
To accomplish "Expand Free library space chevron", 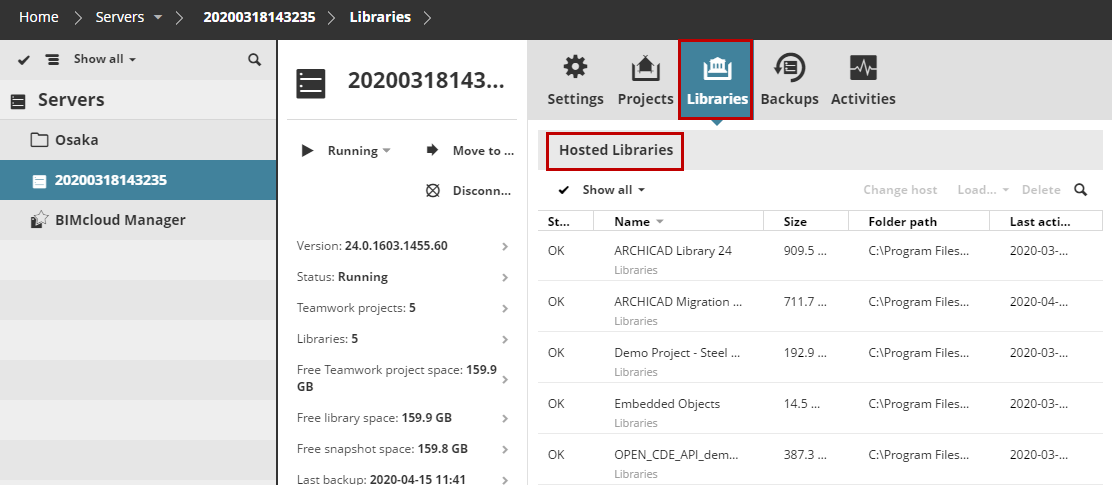I will pyautogui.click(x=505, y=418).
